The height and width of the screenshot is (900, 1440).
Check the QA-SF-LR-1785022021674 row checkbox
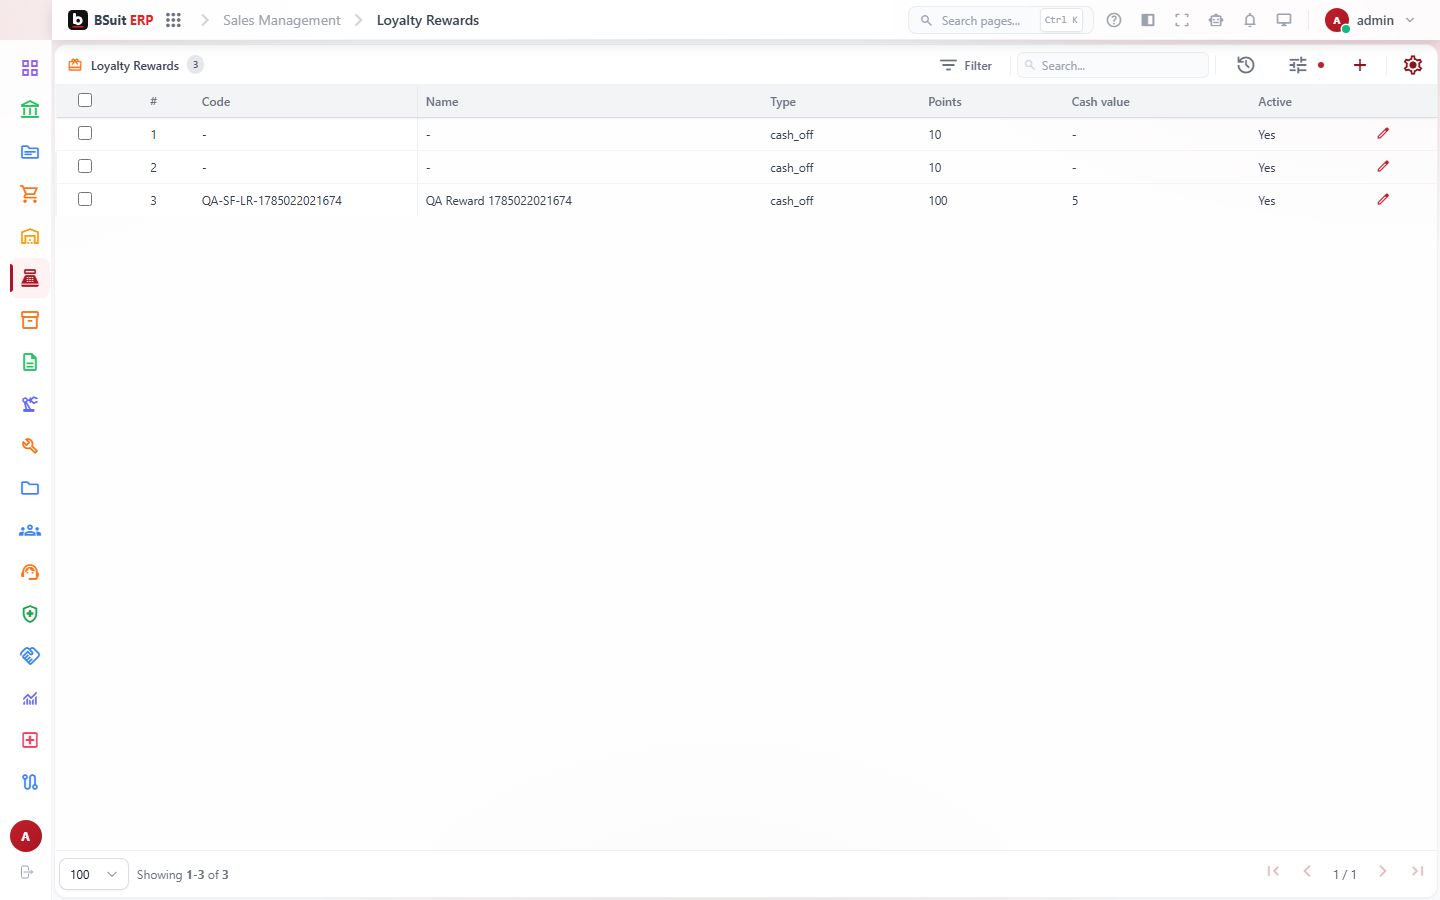pyautogui.click(x=85, y=199)
